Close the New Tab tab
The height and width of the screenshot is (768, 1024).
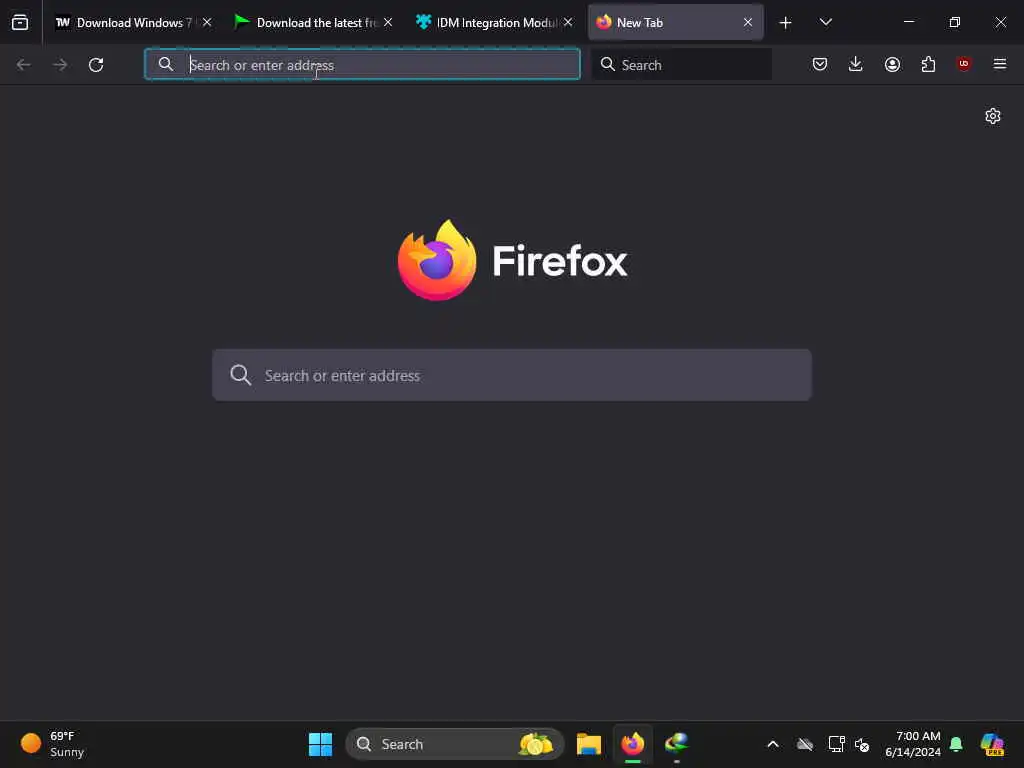pyautogui.click(x=748, y=22)
